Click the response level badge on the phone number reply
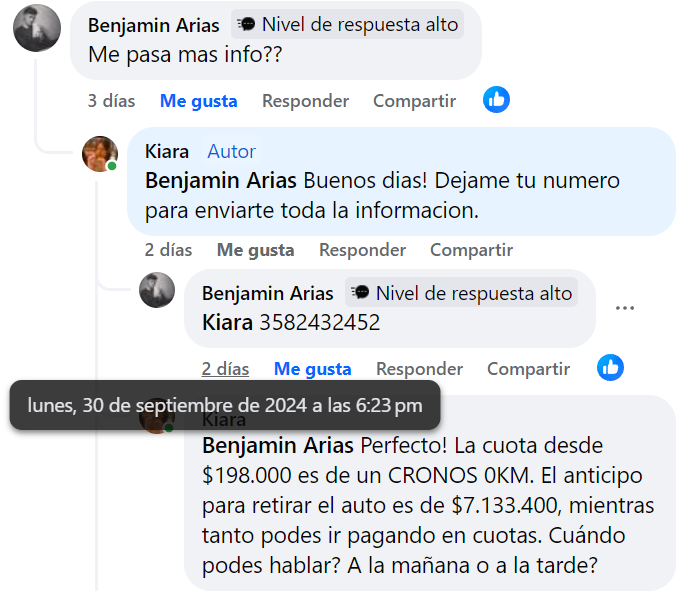687x591 pixels. (x=461, y=293)
